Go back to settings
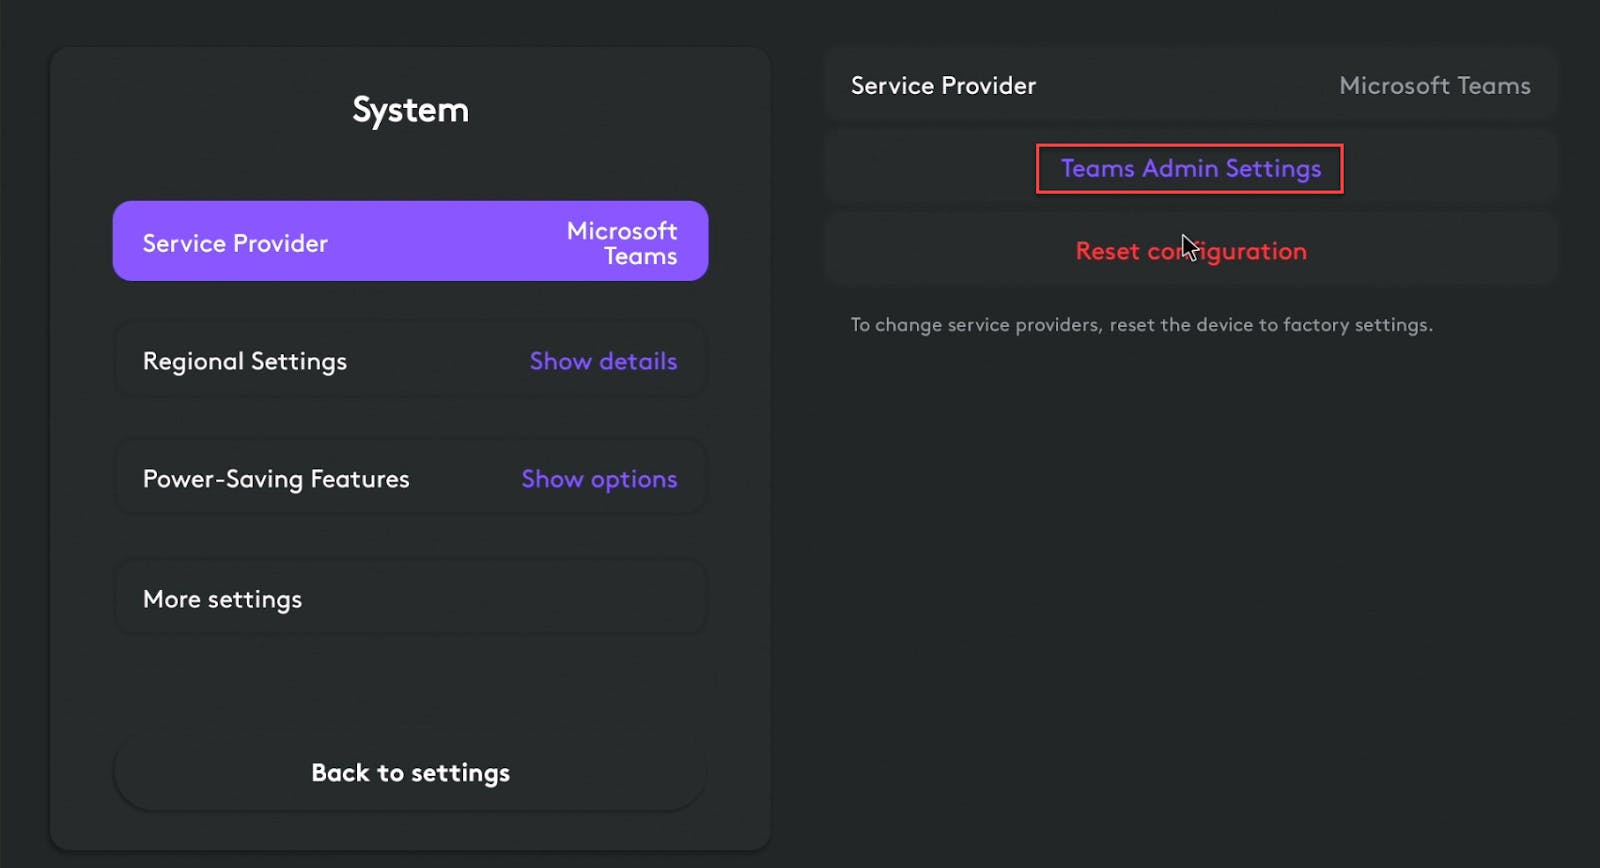1600x868 pixels. [410, 773]
